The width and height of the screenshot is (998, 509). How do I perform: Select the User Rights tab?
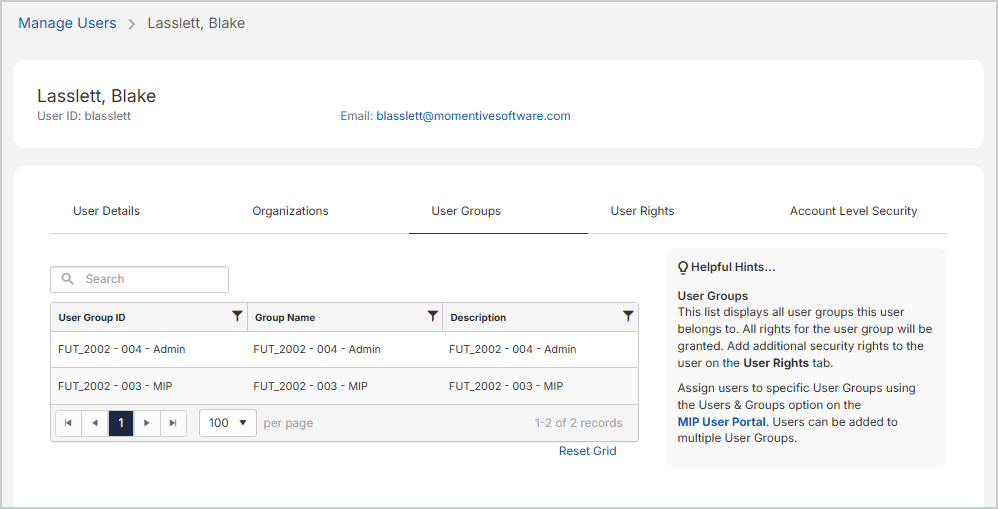(642, 211)
